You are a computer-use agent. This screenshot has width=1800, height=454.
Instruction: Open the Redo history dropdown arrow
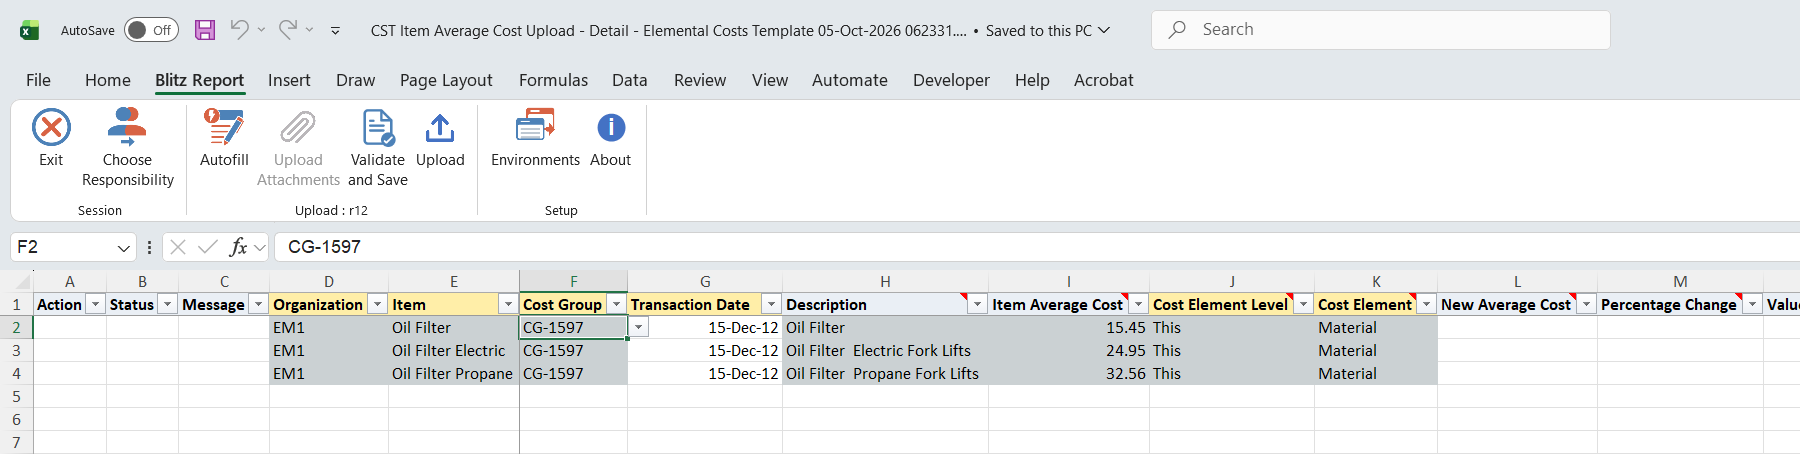click(309, 30)
